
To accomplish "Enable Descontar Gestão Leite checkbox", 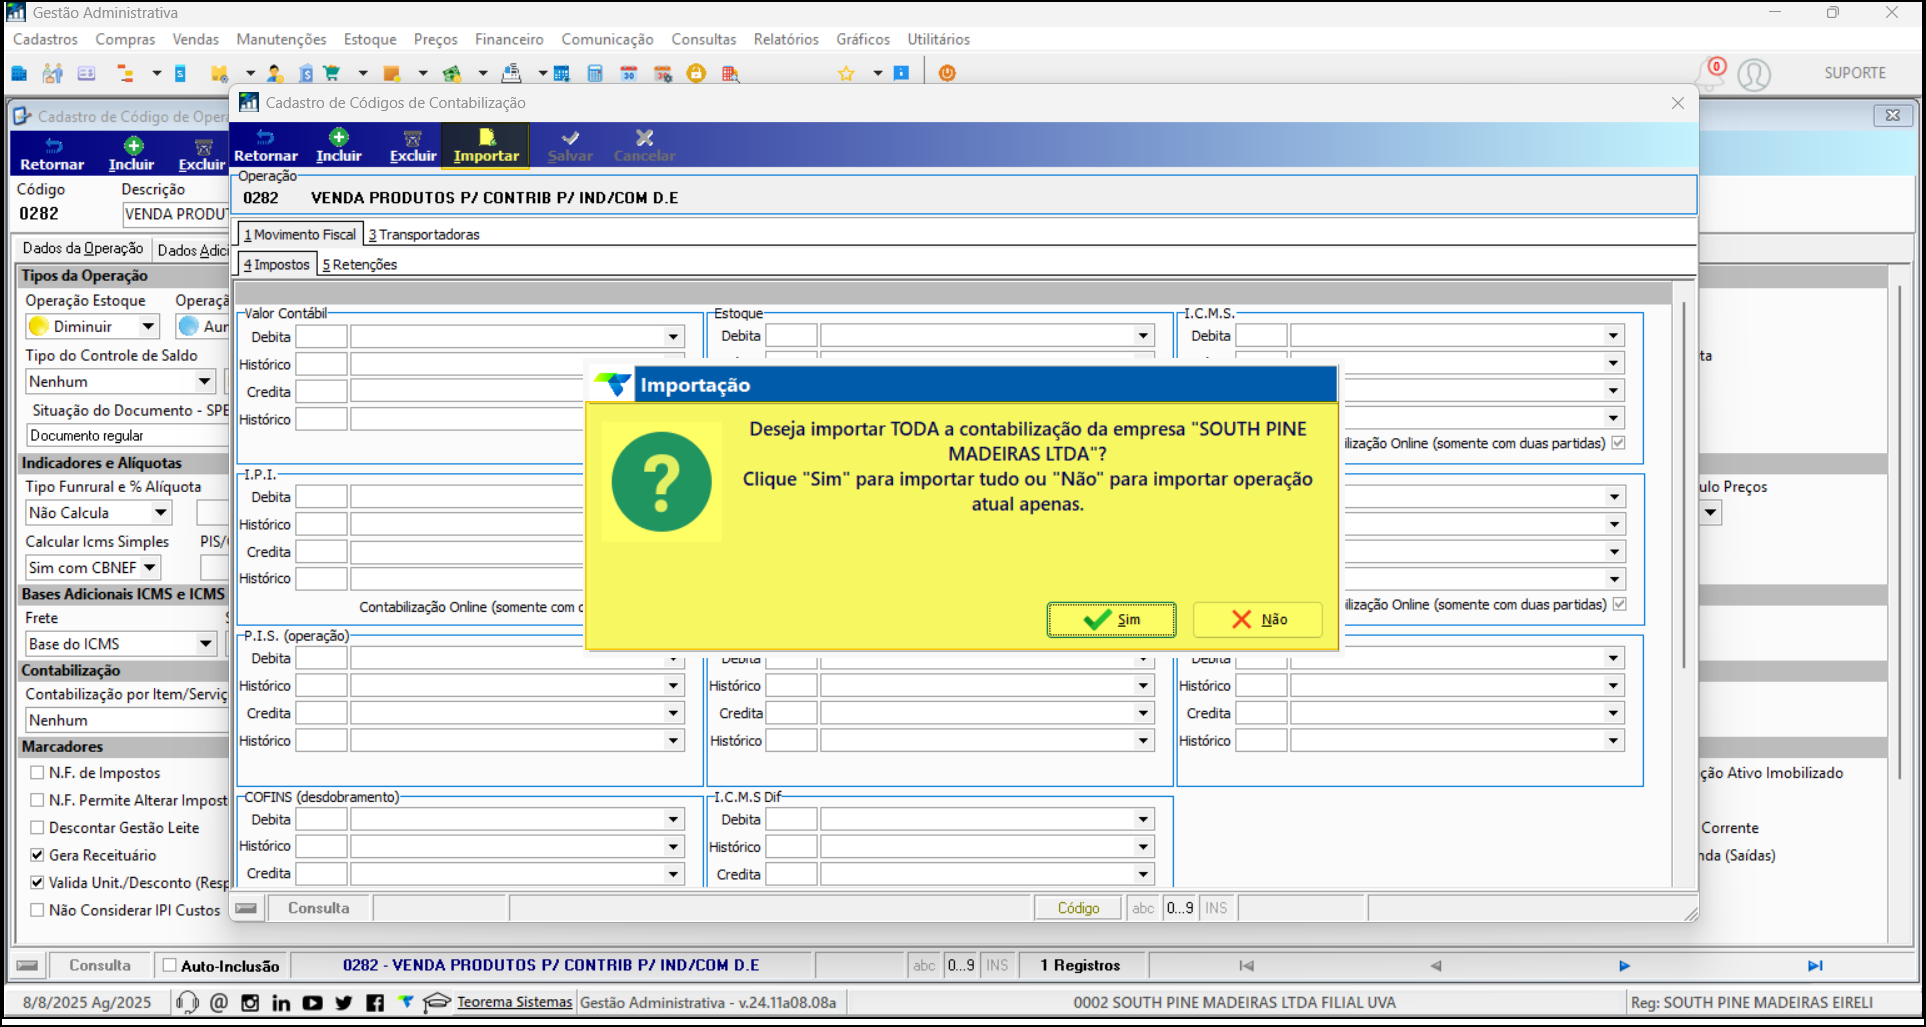I will point(37,827).
